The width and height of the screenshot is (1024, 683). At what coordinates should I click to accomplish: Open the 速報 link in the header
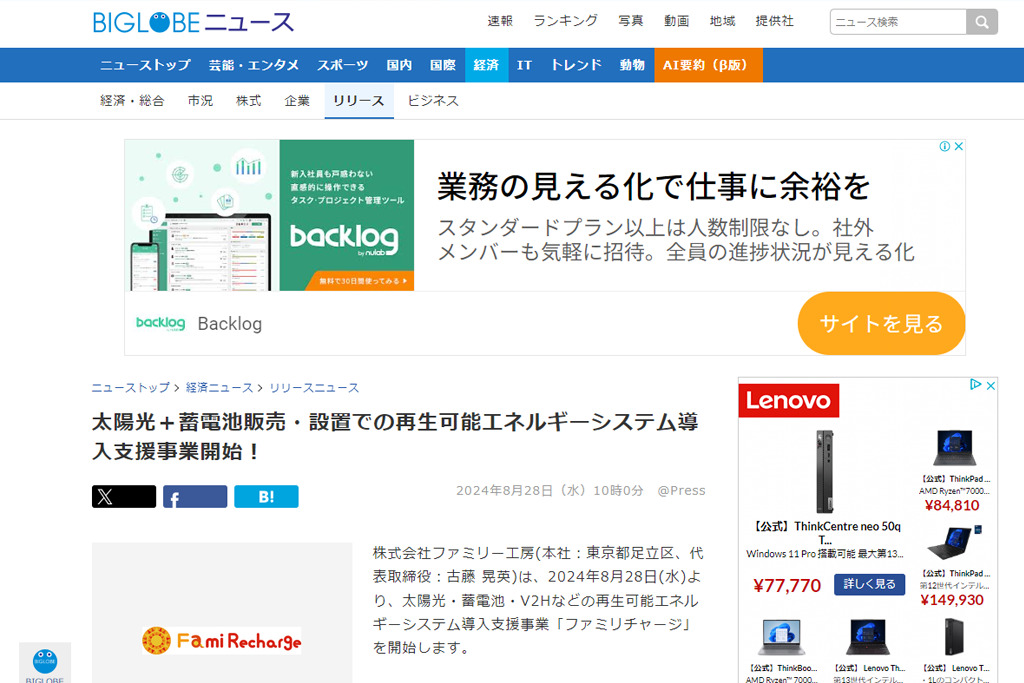[x=500, y=22]
